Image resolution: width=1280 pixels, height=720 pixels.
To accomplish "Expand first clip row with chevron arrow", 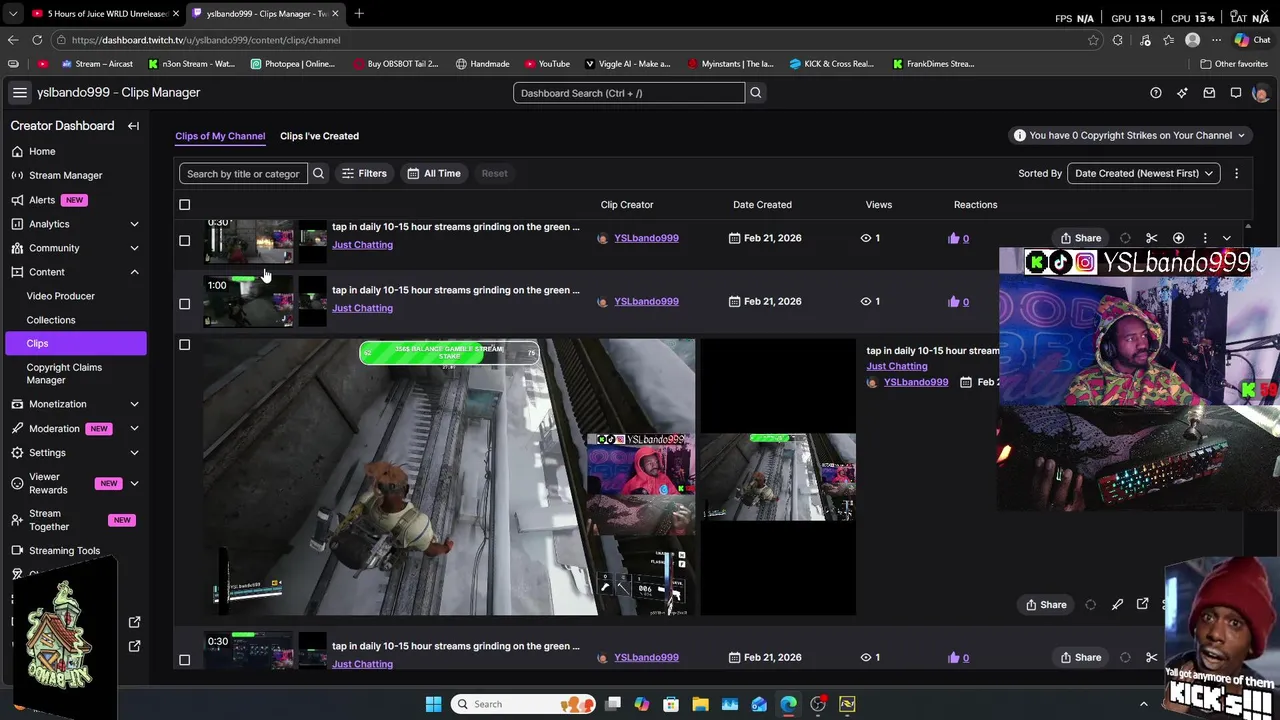I will (1227, 238).
